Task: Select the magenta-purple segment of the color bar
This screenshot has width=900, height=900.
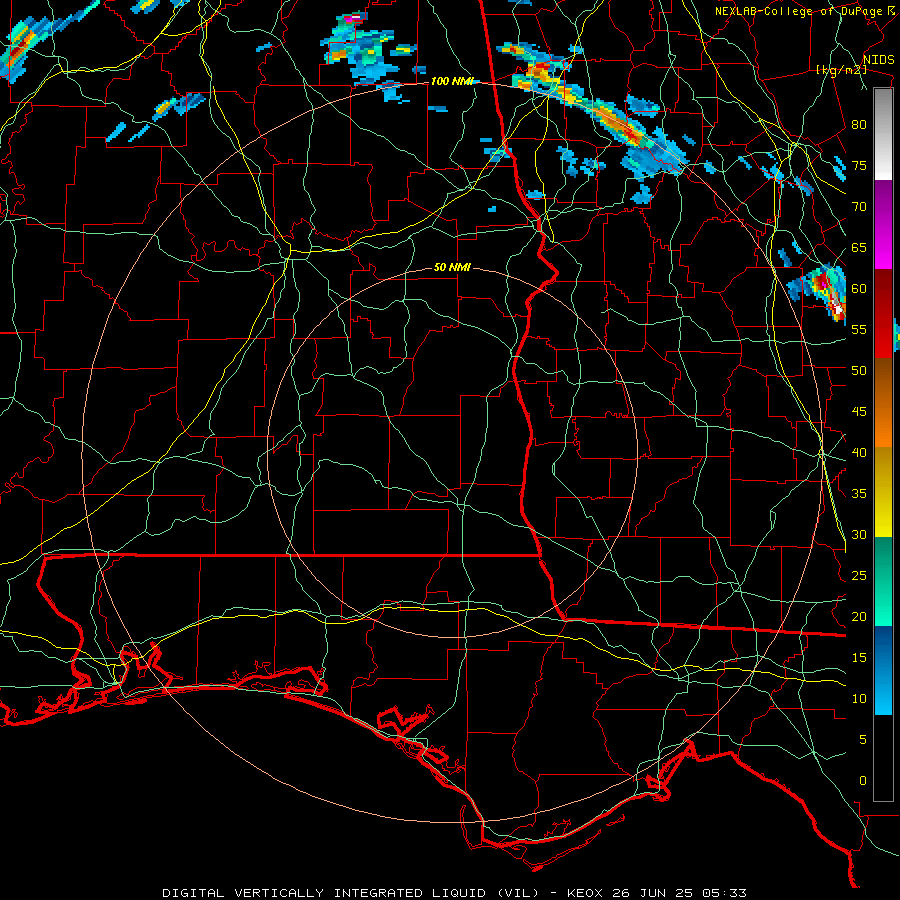Action: (x=883, y=225)
